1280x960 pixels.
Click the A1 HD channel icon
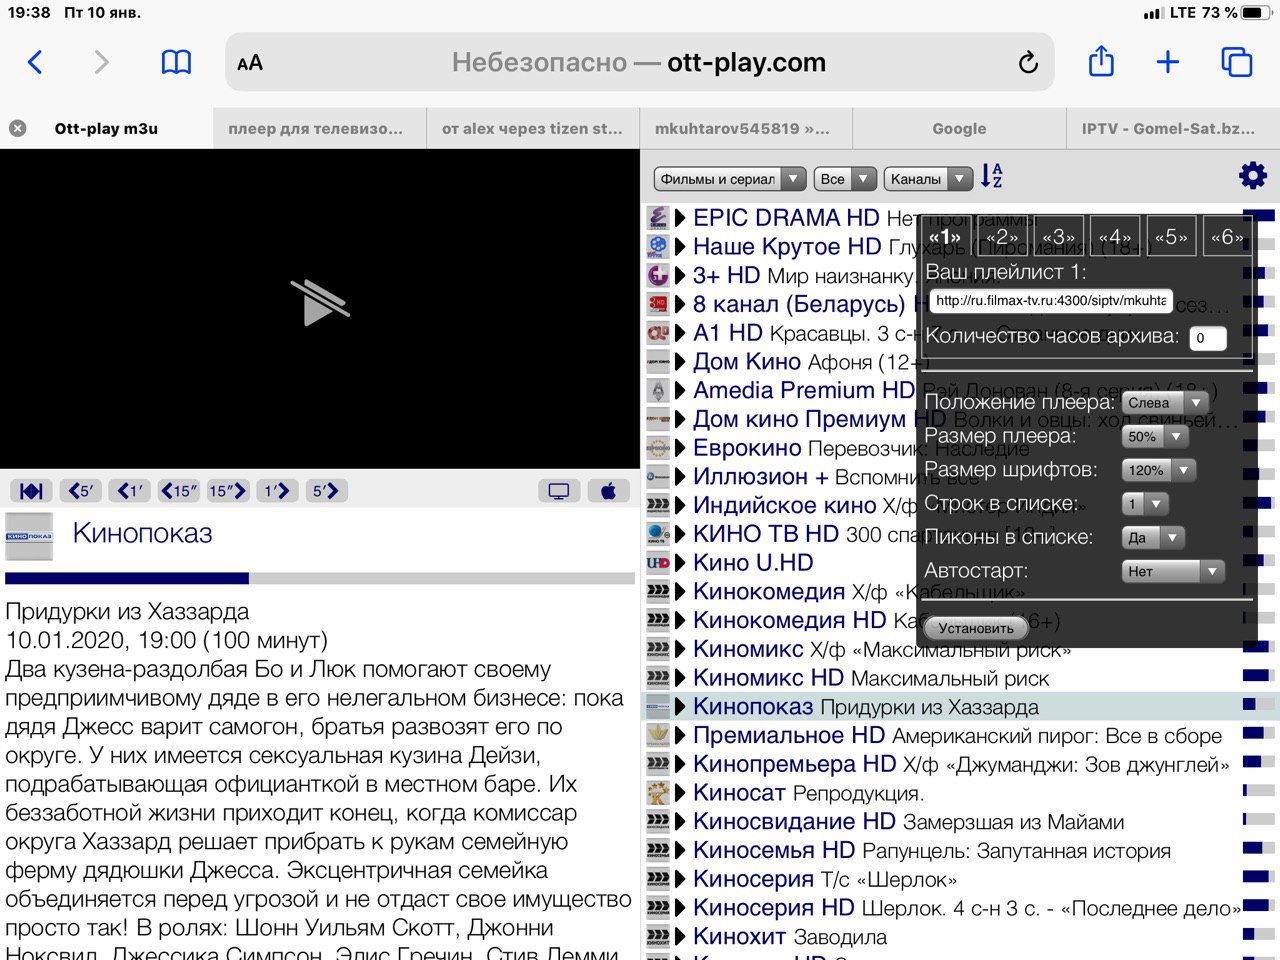[658, 333]
